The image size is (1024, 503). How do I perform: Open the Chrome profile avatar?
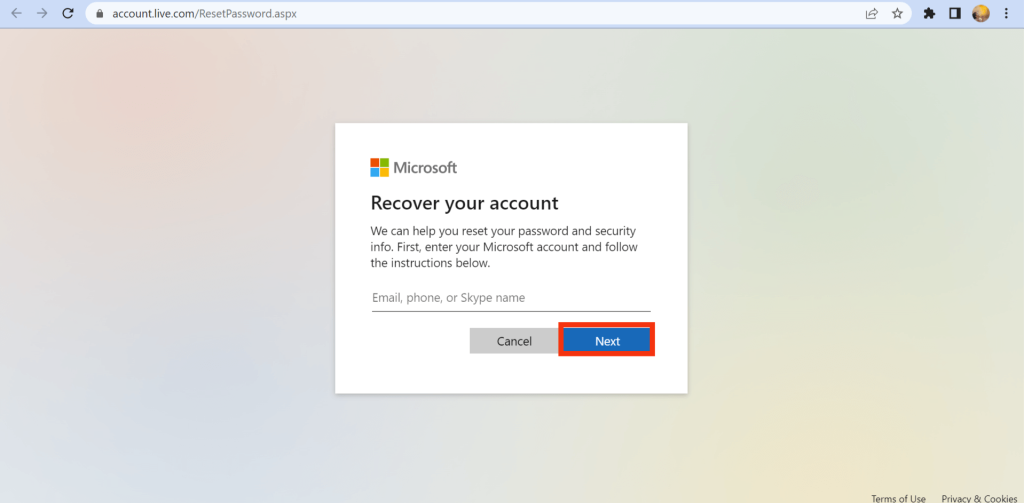[980, 13]
